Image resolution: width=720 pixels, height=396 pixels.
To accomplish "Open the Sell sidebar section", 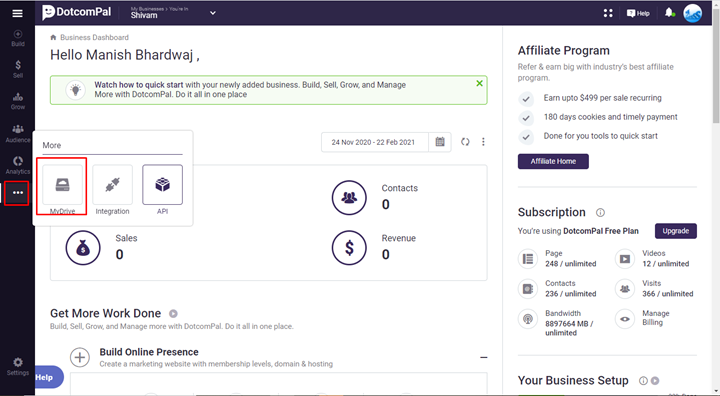I will click(x=17, y=69).
